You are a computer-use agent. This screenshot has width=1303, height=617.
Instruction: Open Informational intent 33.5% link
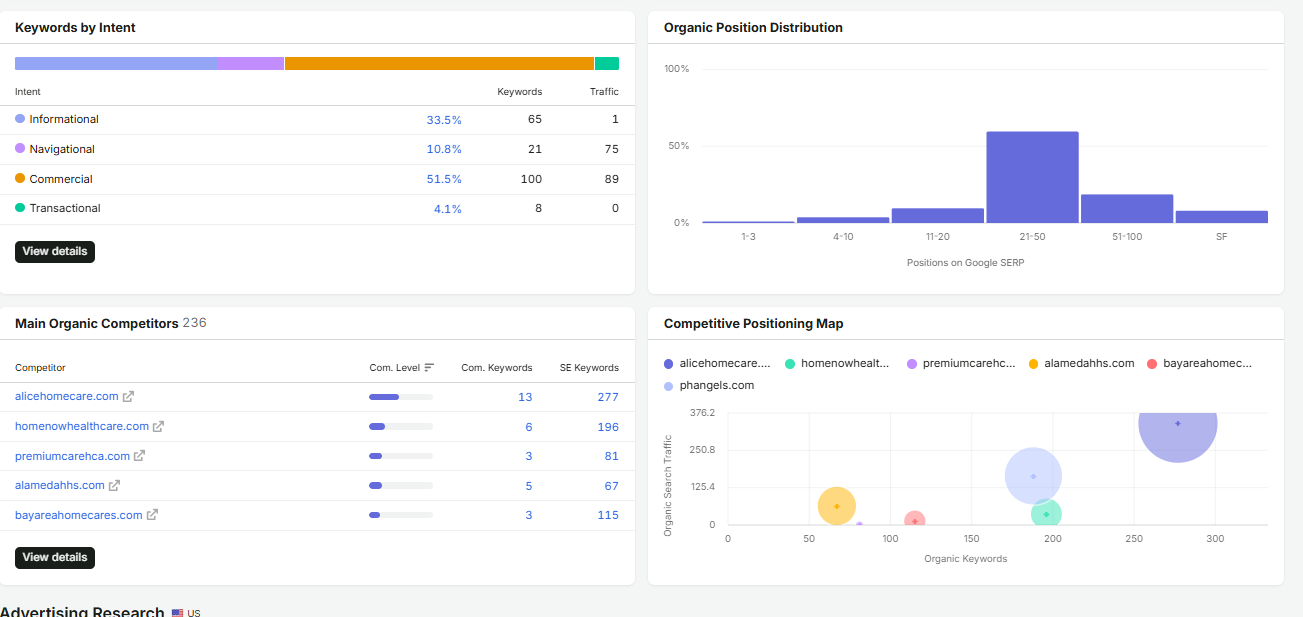coord(444,120)
